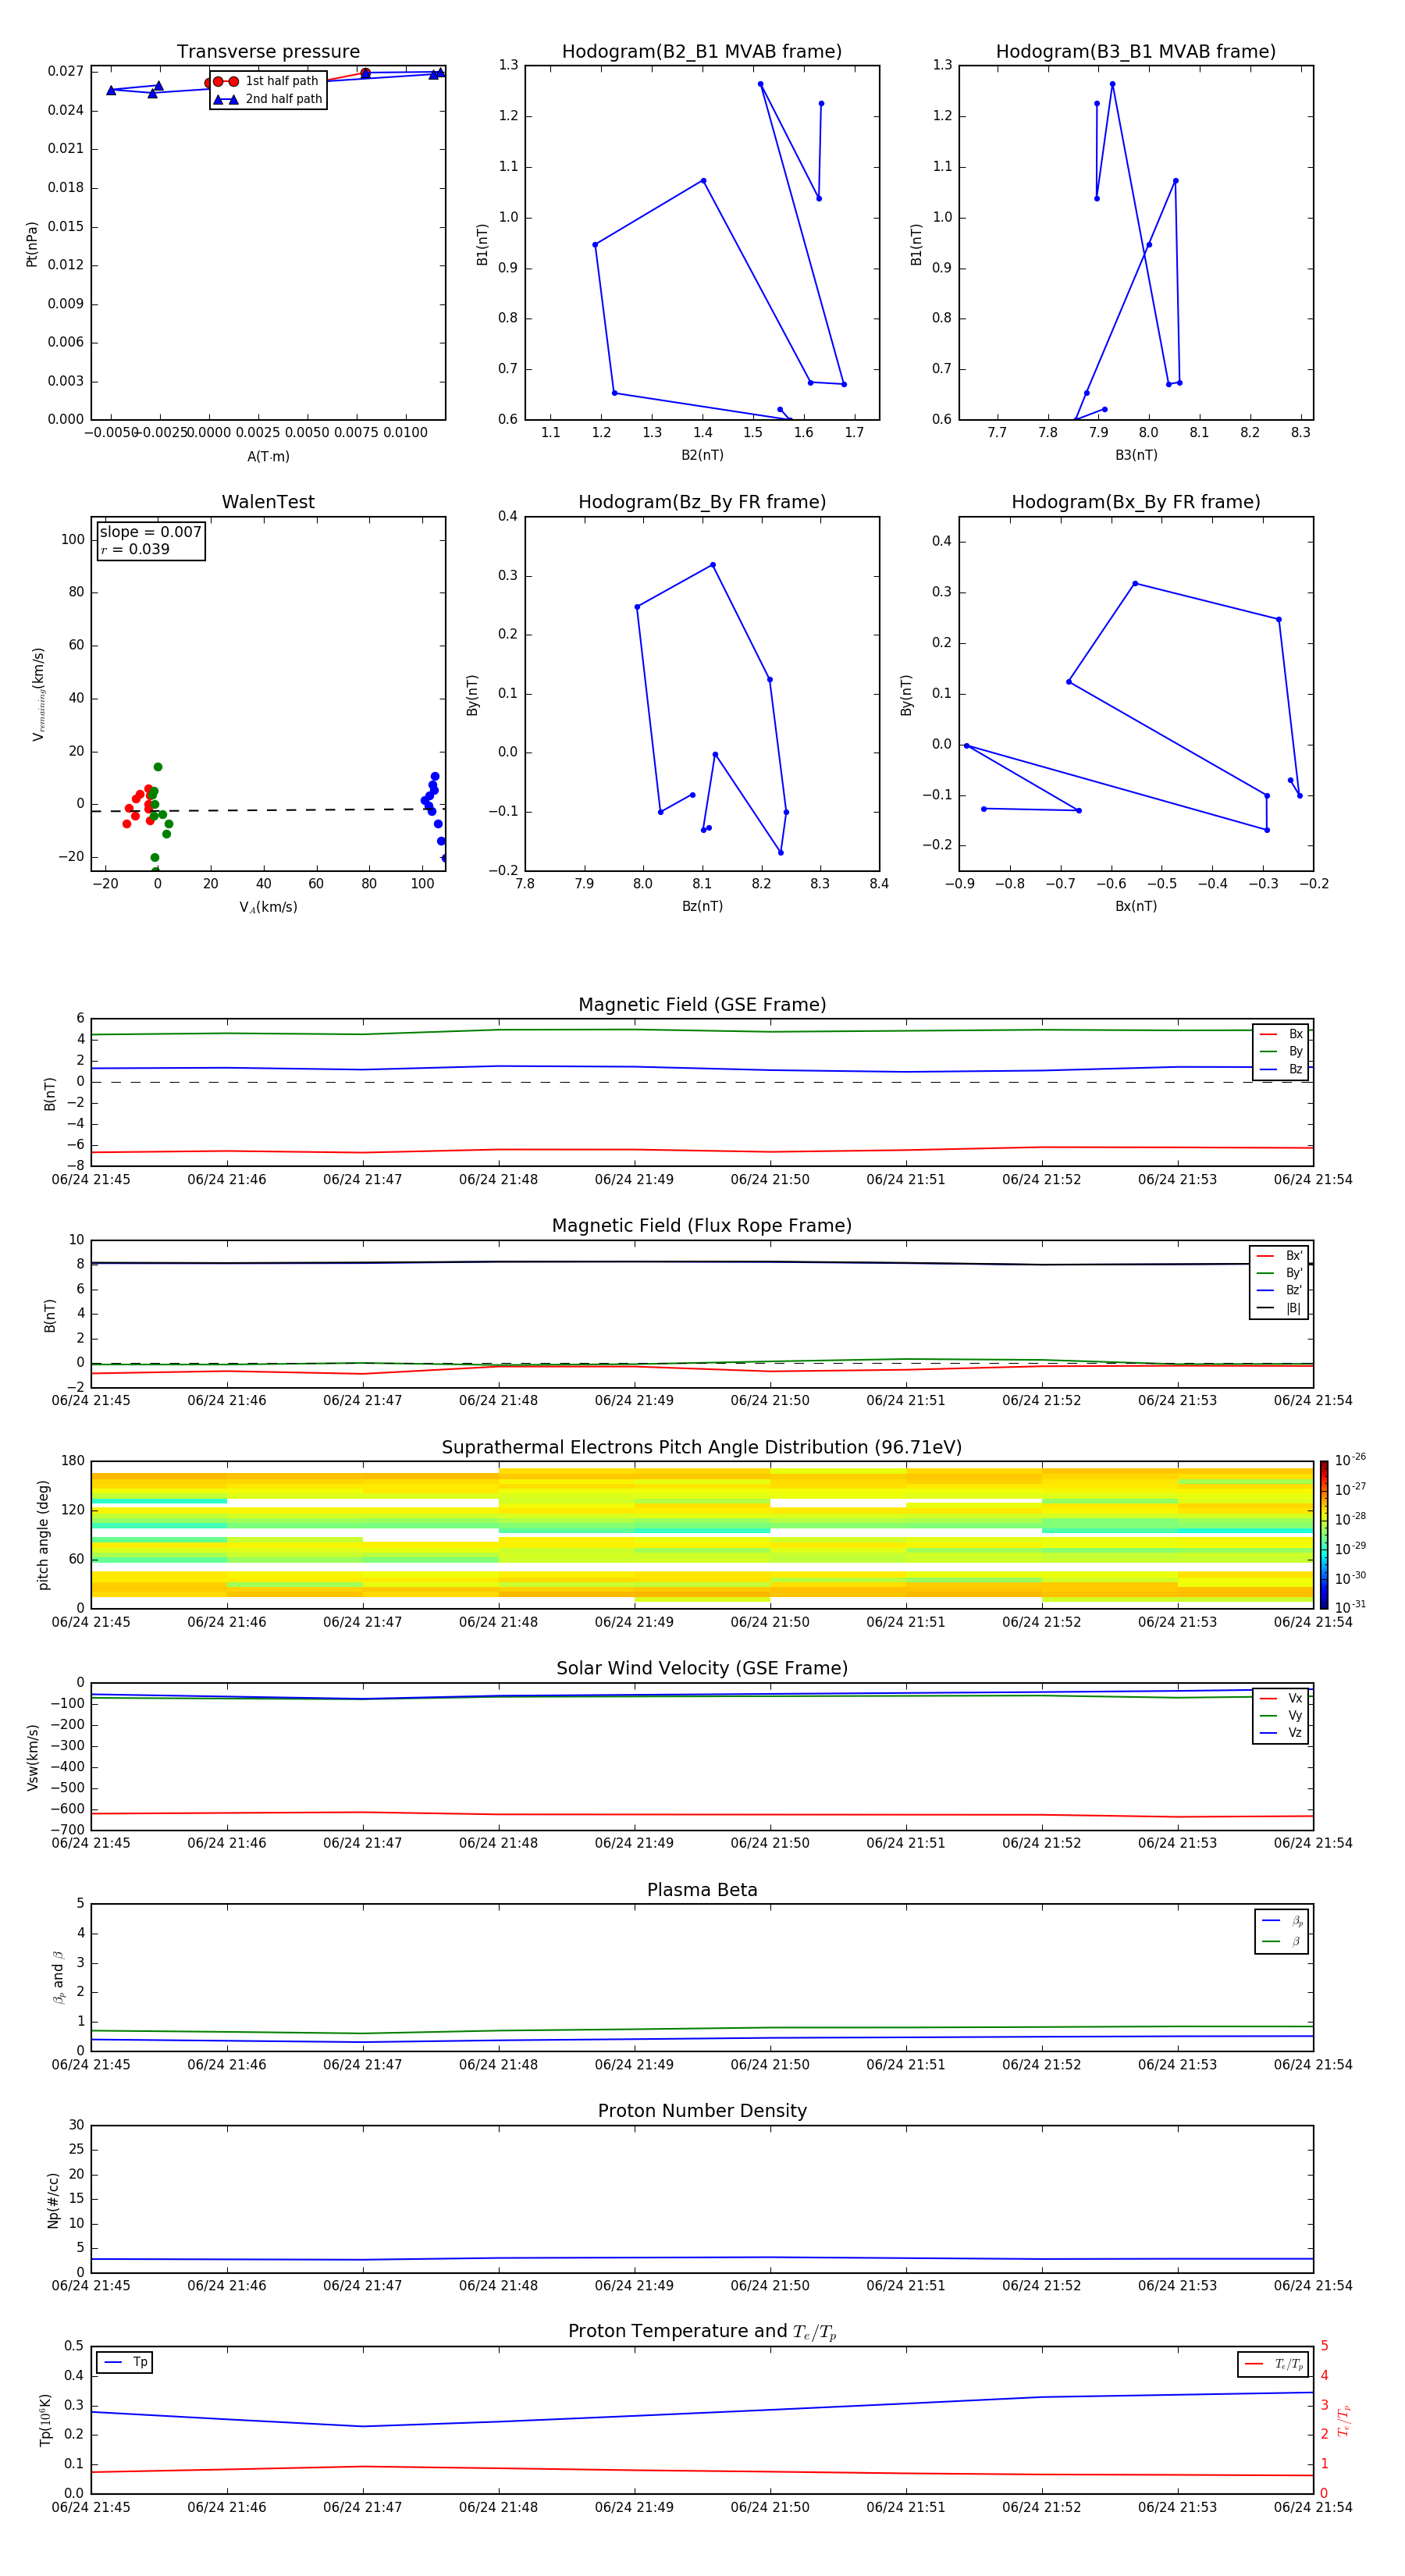The image size is (1405, 2576).
Task: Click '06/24 21:54' tick under temperature plot
Action: [x=1313, y=2507]
